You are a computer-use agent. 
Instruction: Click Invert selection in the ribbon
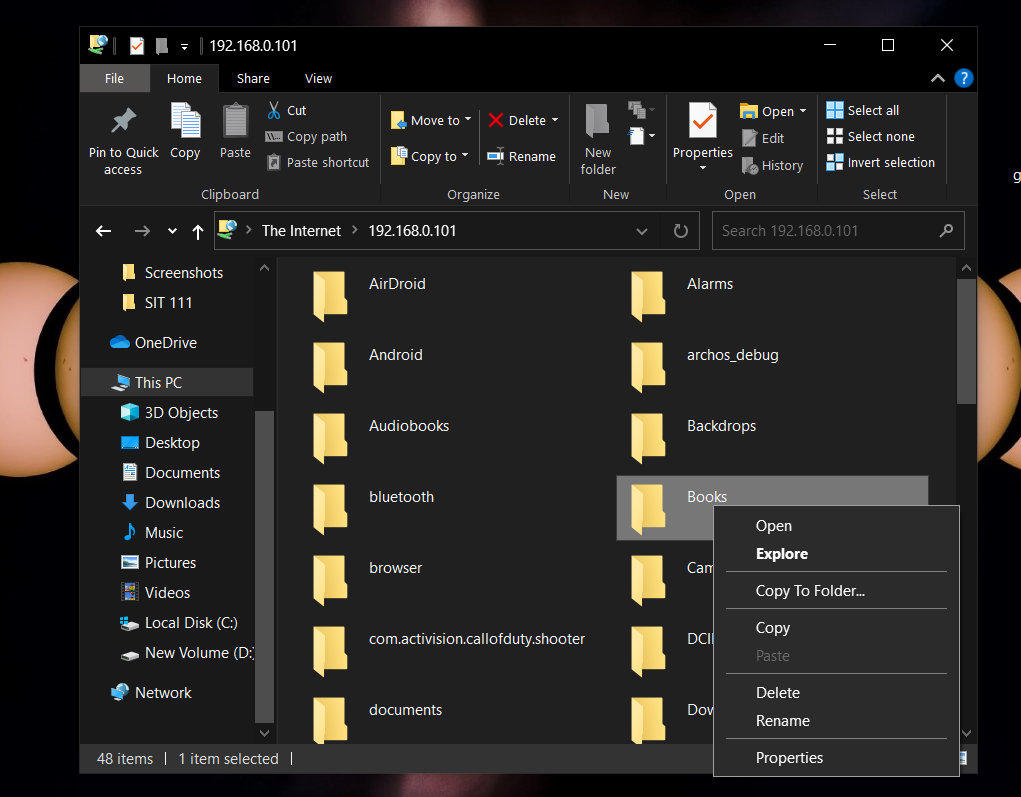click(880, 163)
